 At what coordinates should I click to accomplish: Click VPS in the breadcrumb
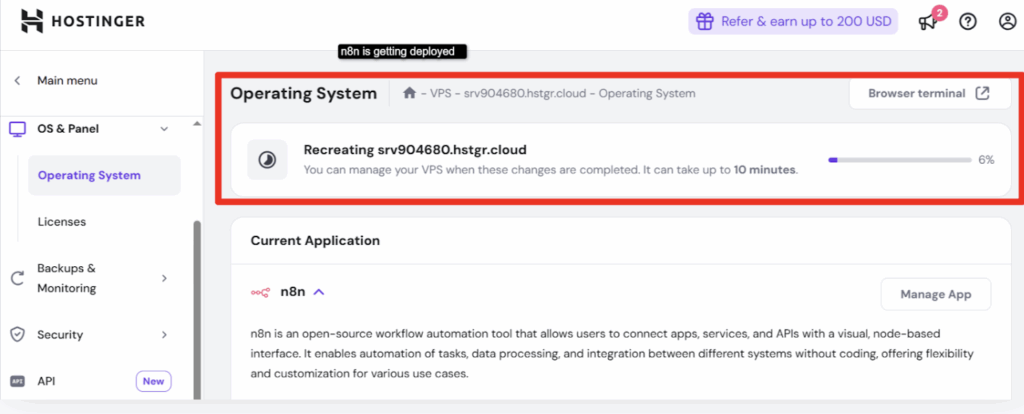tap(441, 93)
